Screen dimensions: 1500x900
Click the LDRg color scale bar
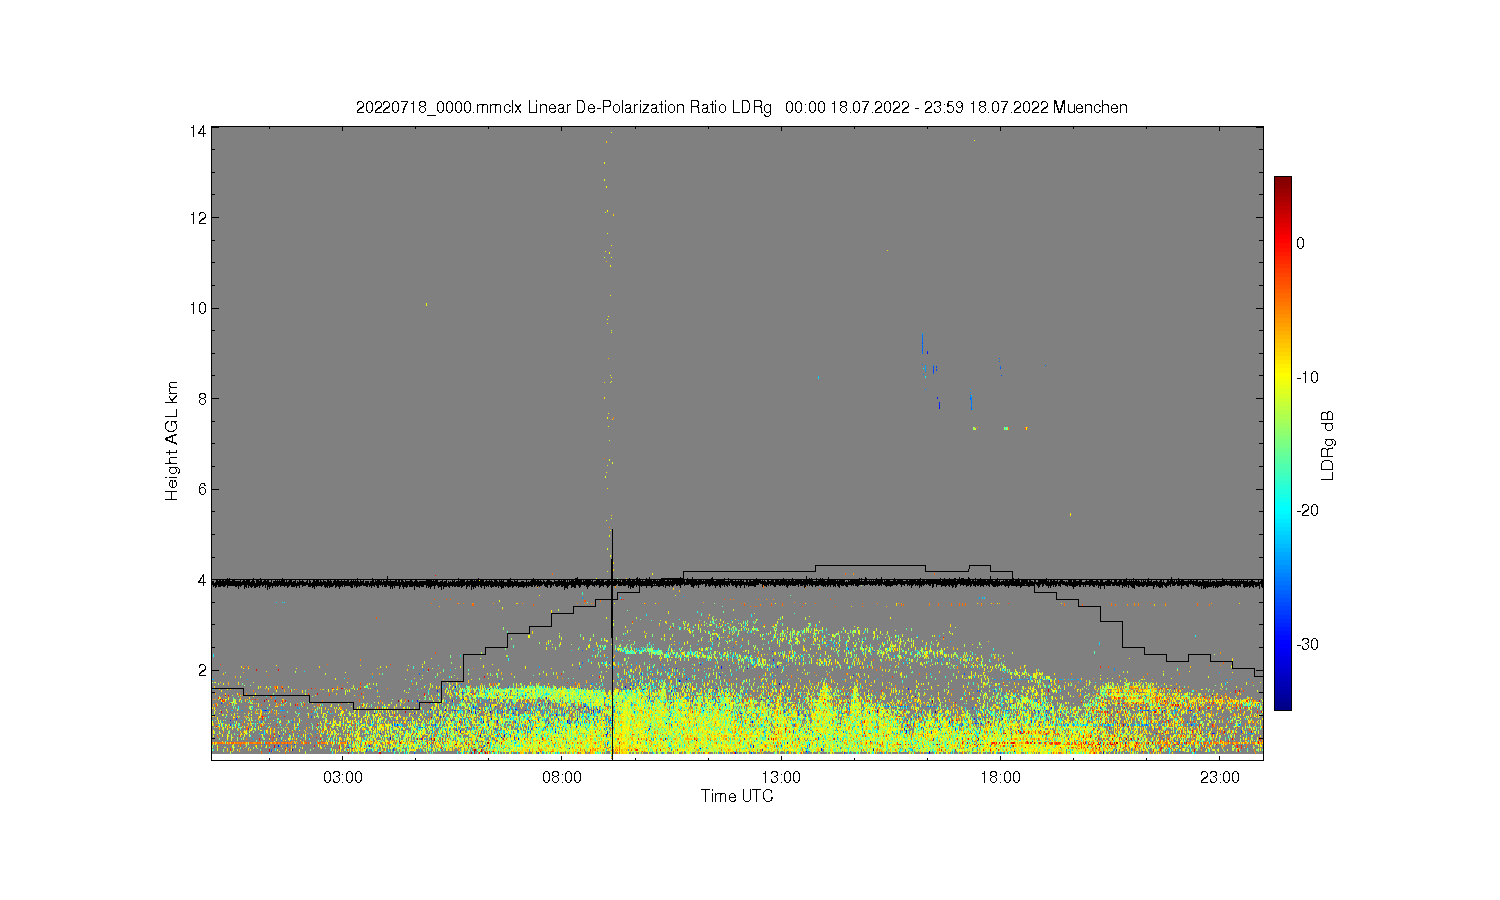pyautogui.click(x=1282, y=443)
